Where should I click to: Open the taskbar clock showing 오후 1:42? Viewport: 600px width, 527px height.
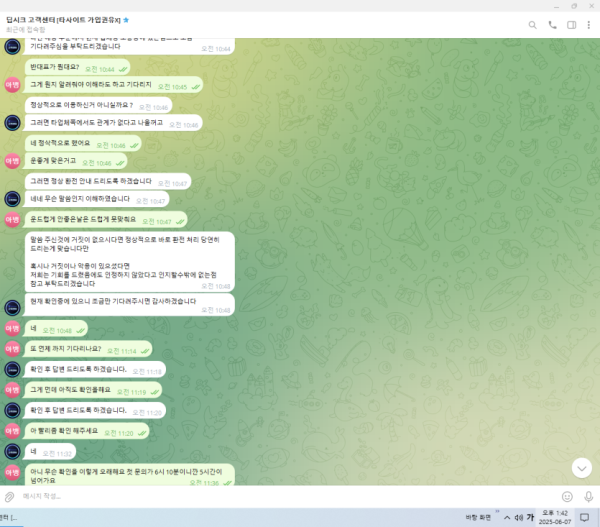point(555,517)
